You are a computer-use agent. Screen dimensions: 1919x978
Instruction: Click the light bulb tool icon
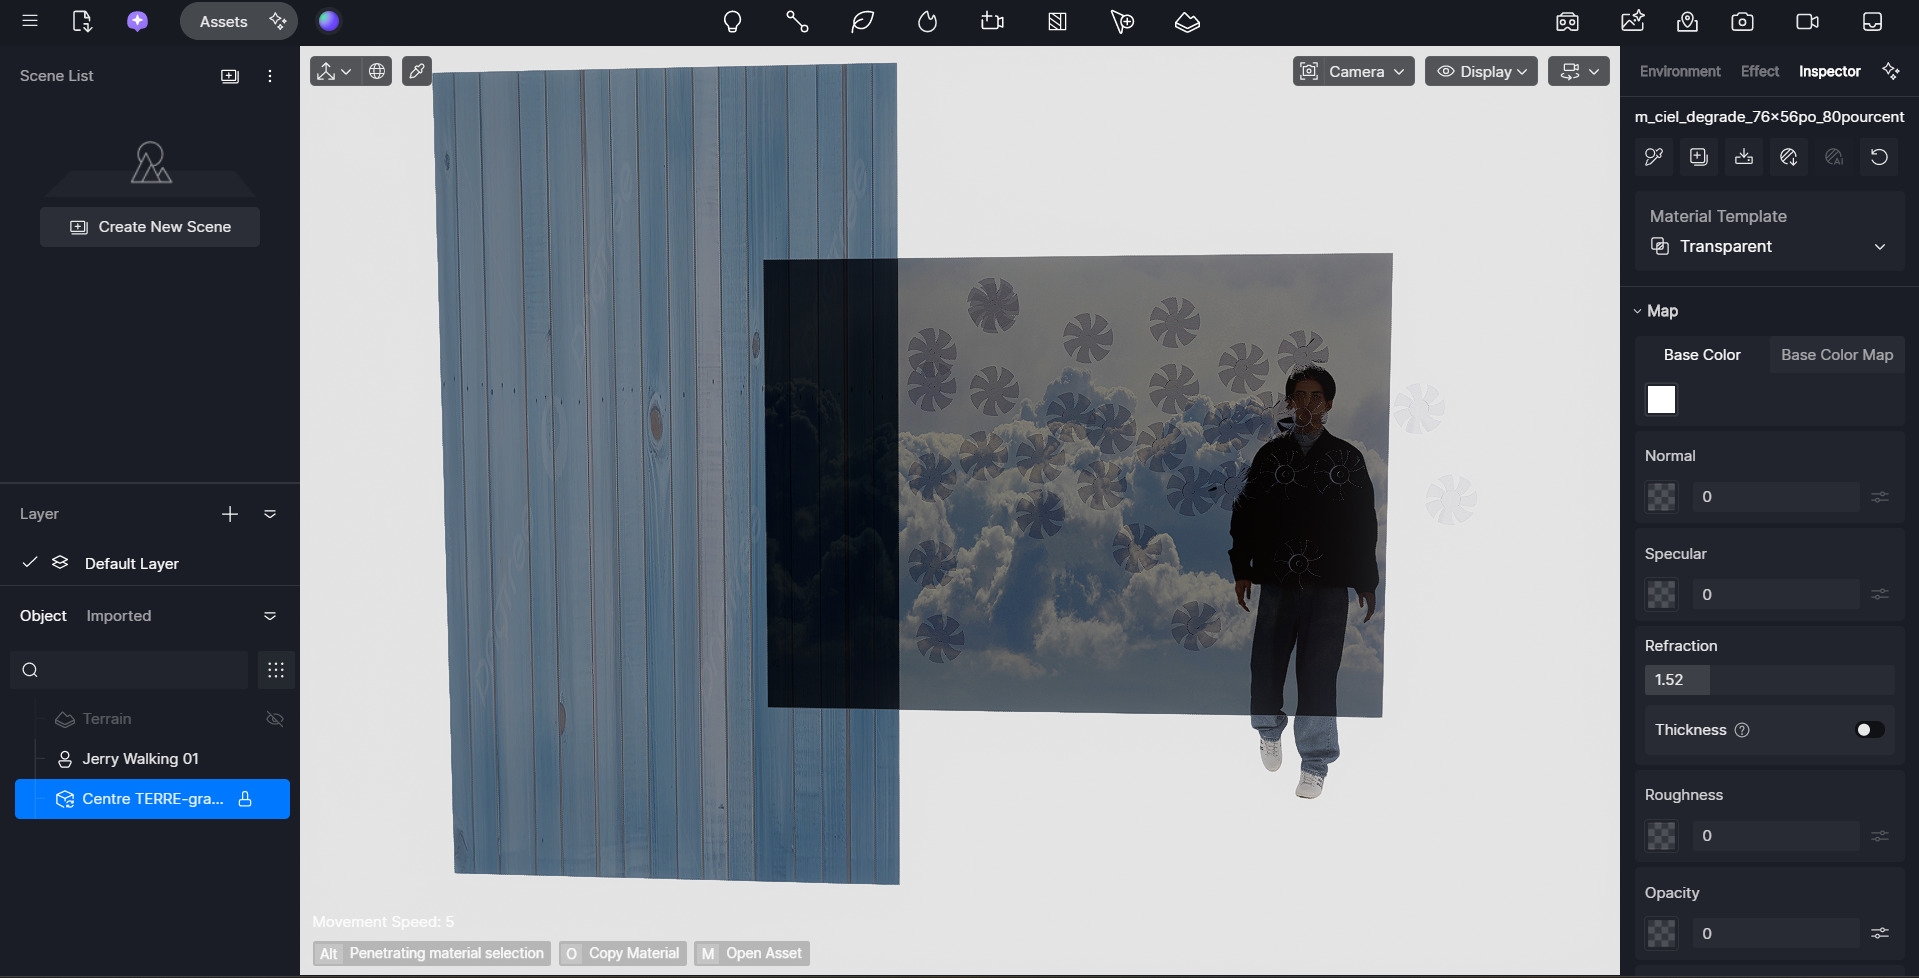click(732, 21)
